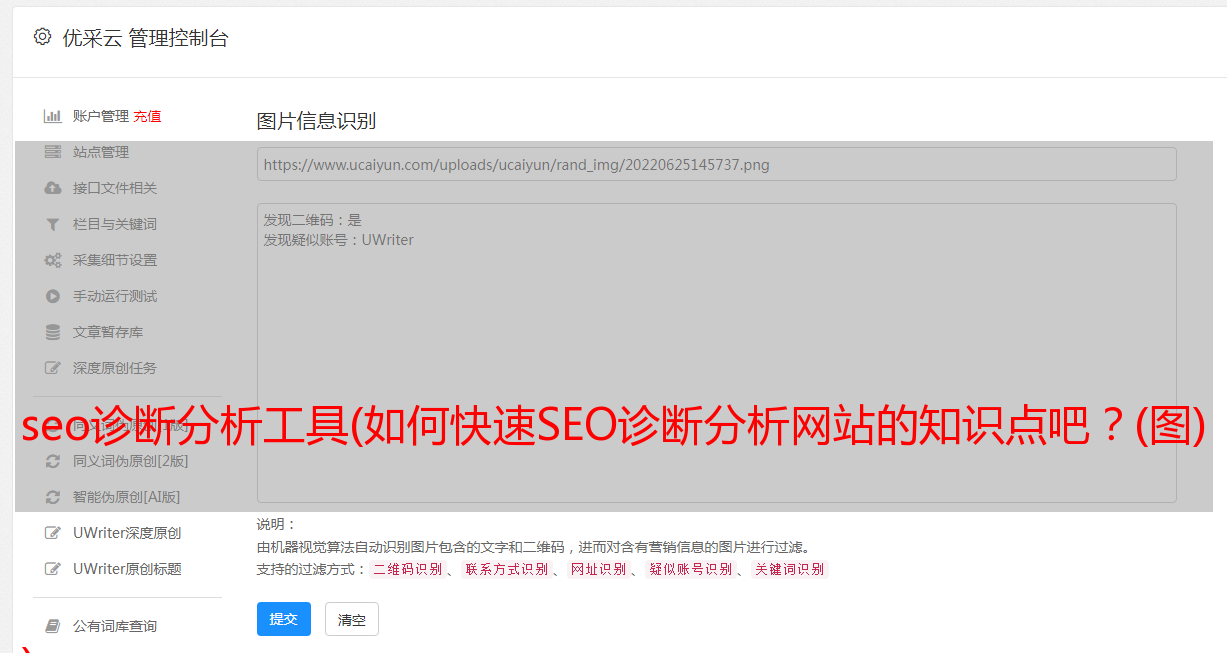The image size is (1227, 653).
Task: Click the 发现疑似账号：UWriter result line
Action: (338, 240)
